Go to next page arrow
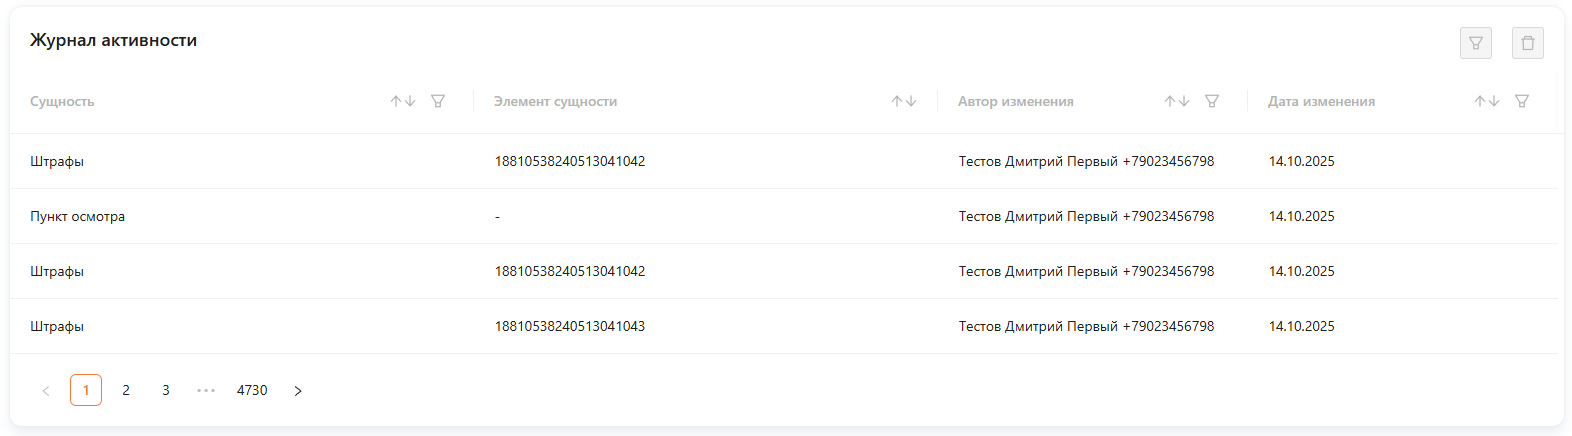Screen dimensions: 1572x436 pyautogui.click(x=298, y=390)
